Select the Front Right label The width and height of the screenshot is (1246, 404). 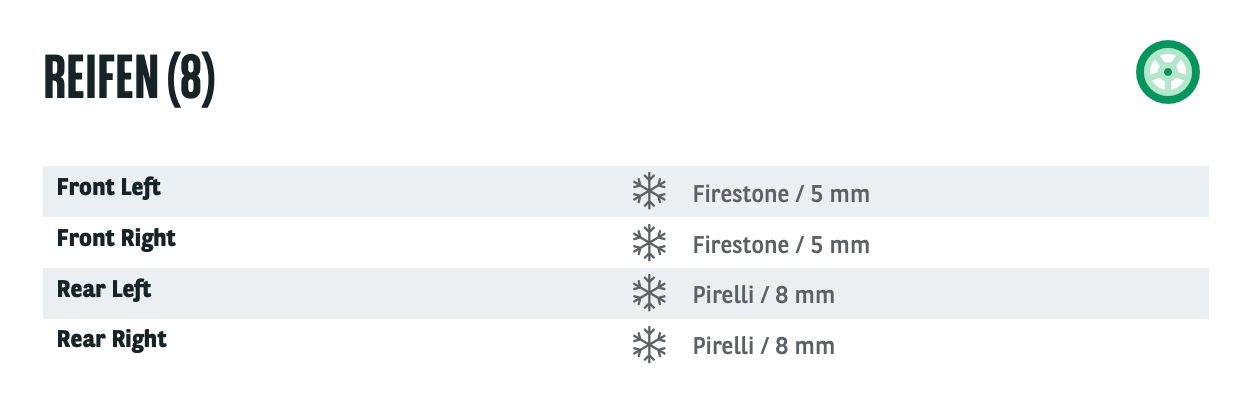[116, 239]
